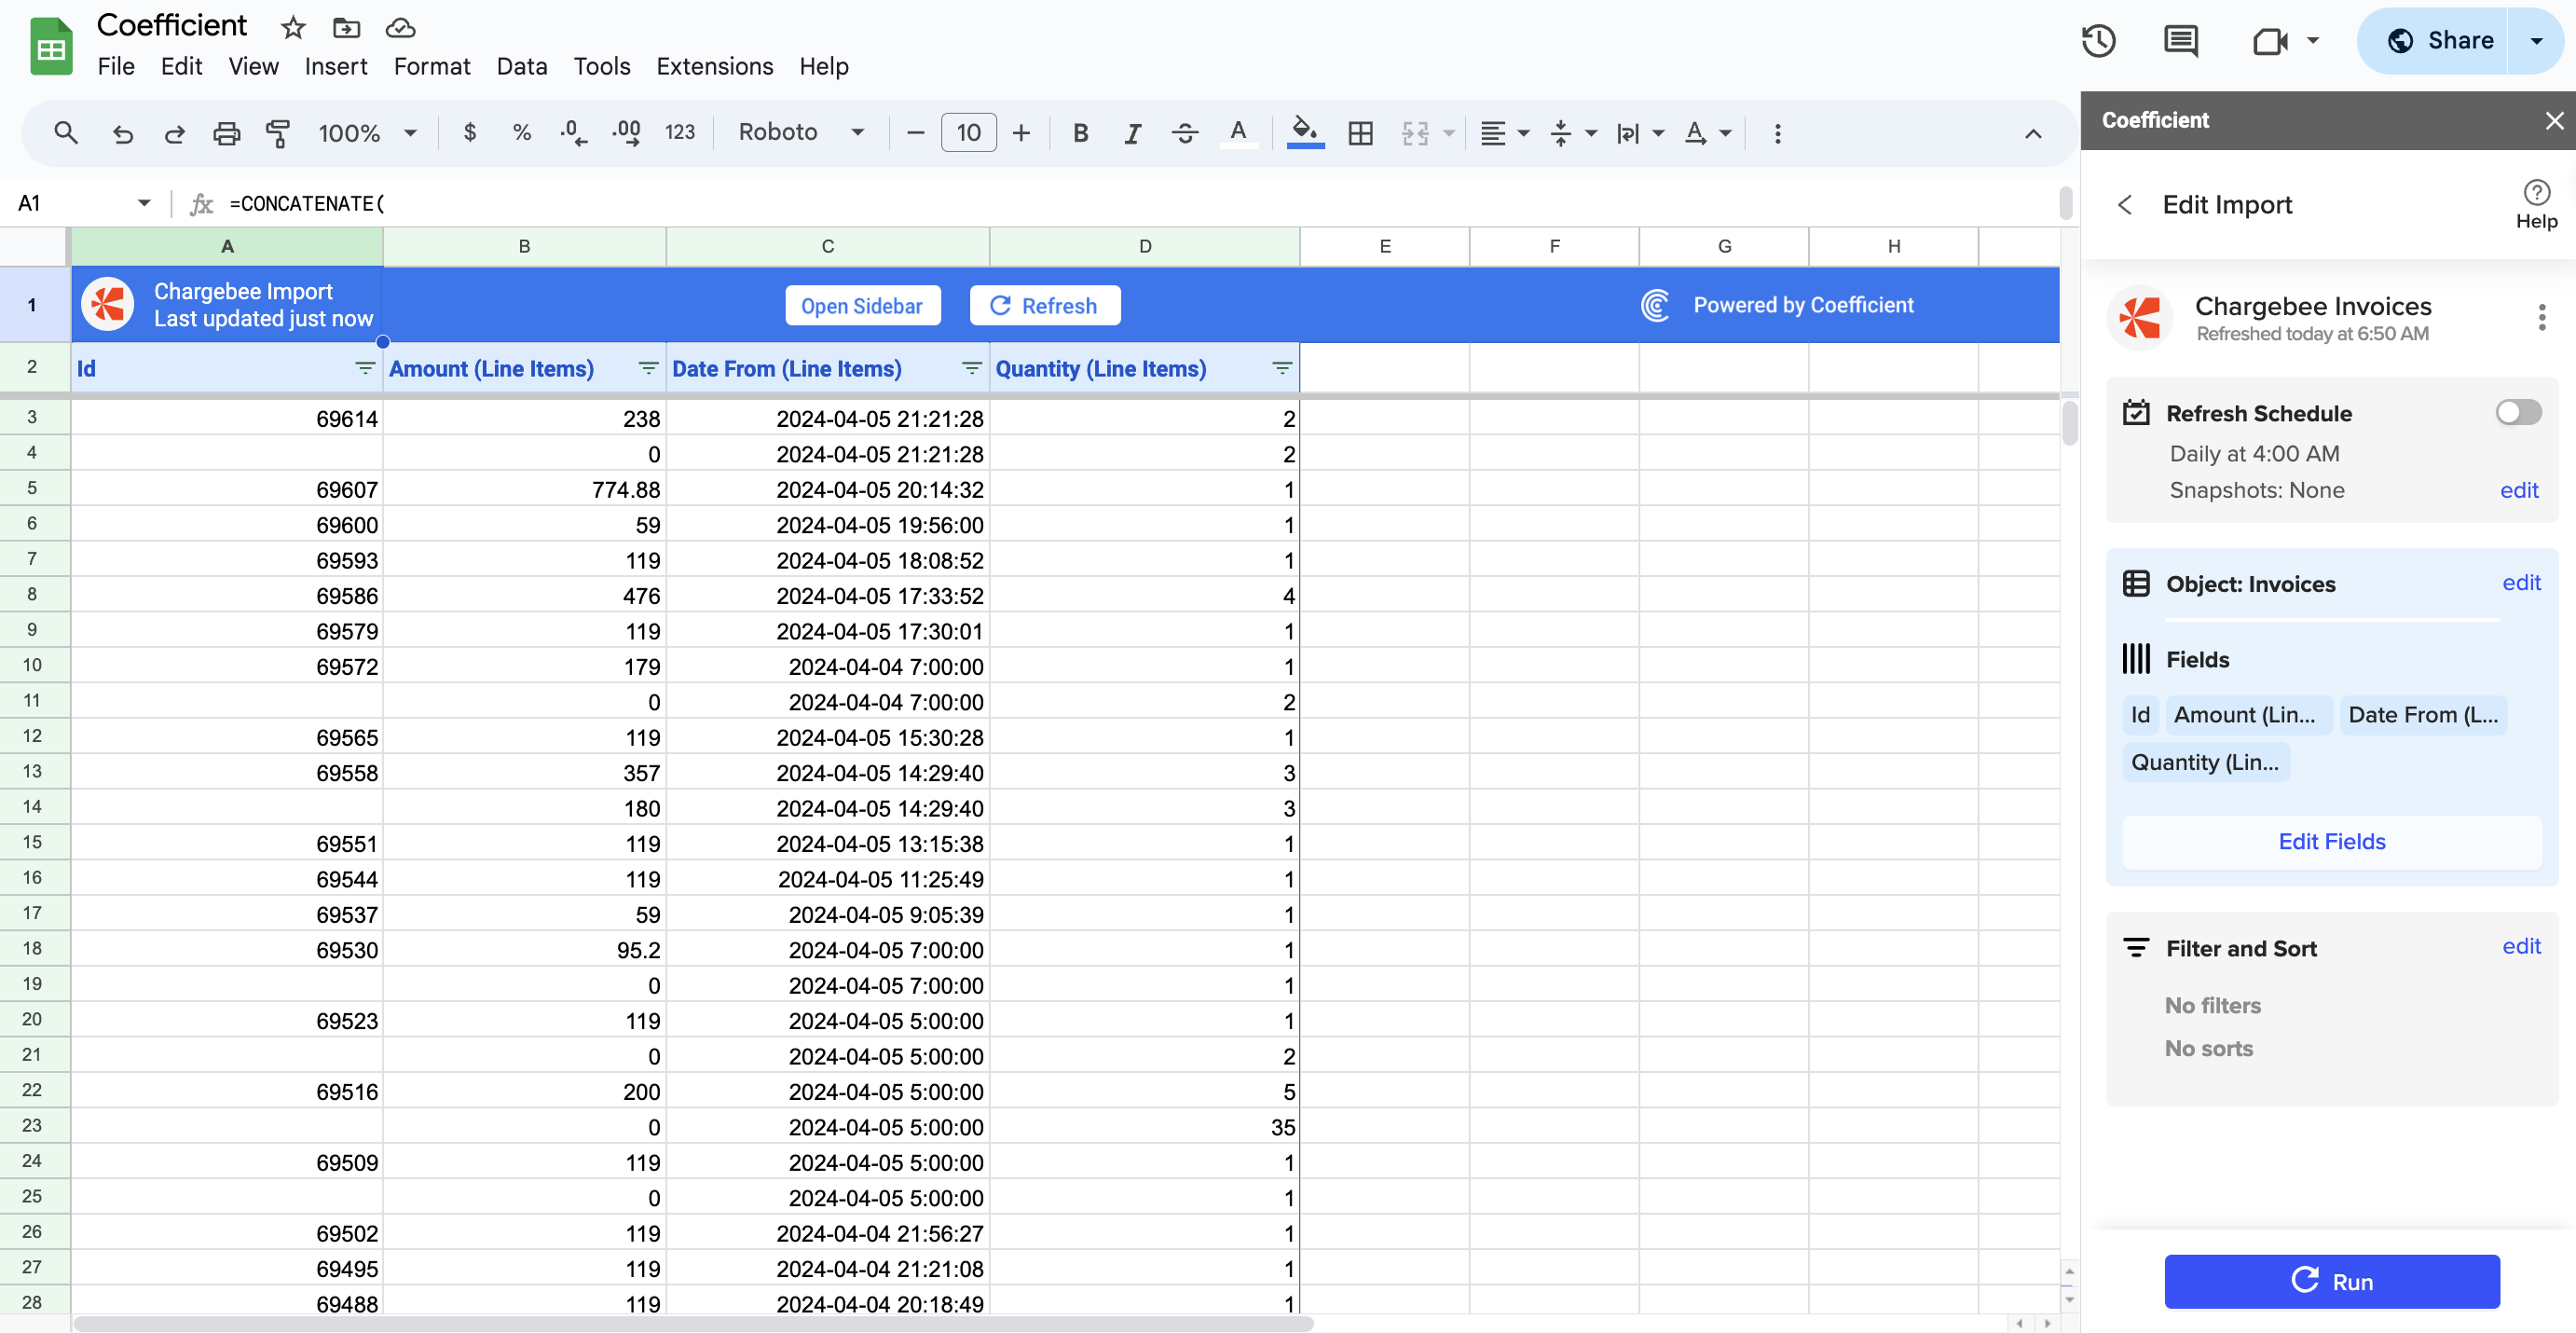The height and width of the screenshot is (1333, 2576).
Task: Open version history clock icon
Action: pyautogui.click(x=2098, y=40)
